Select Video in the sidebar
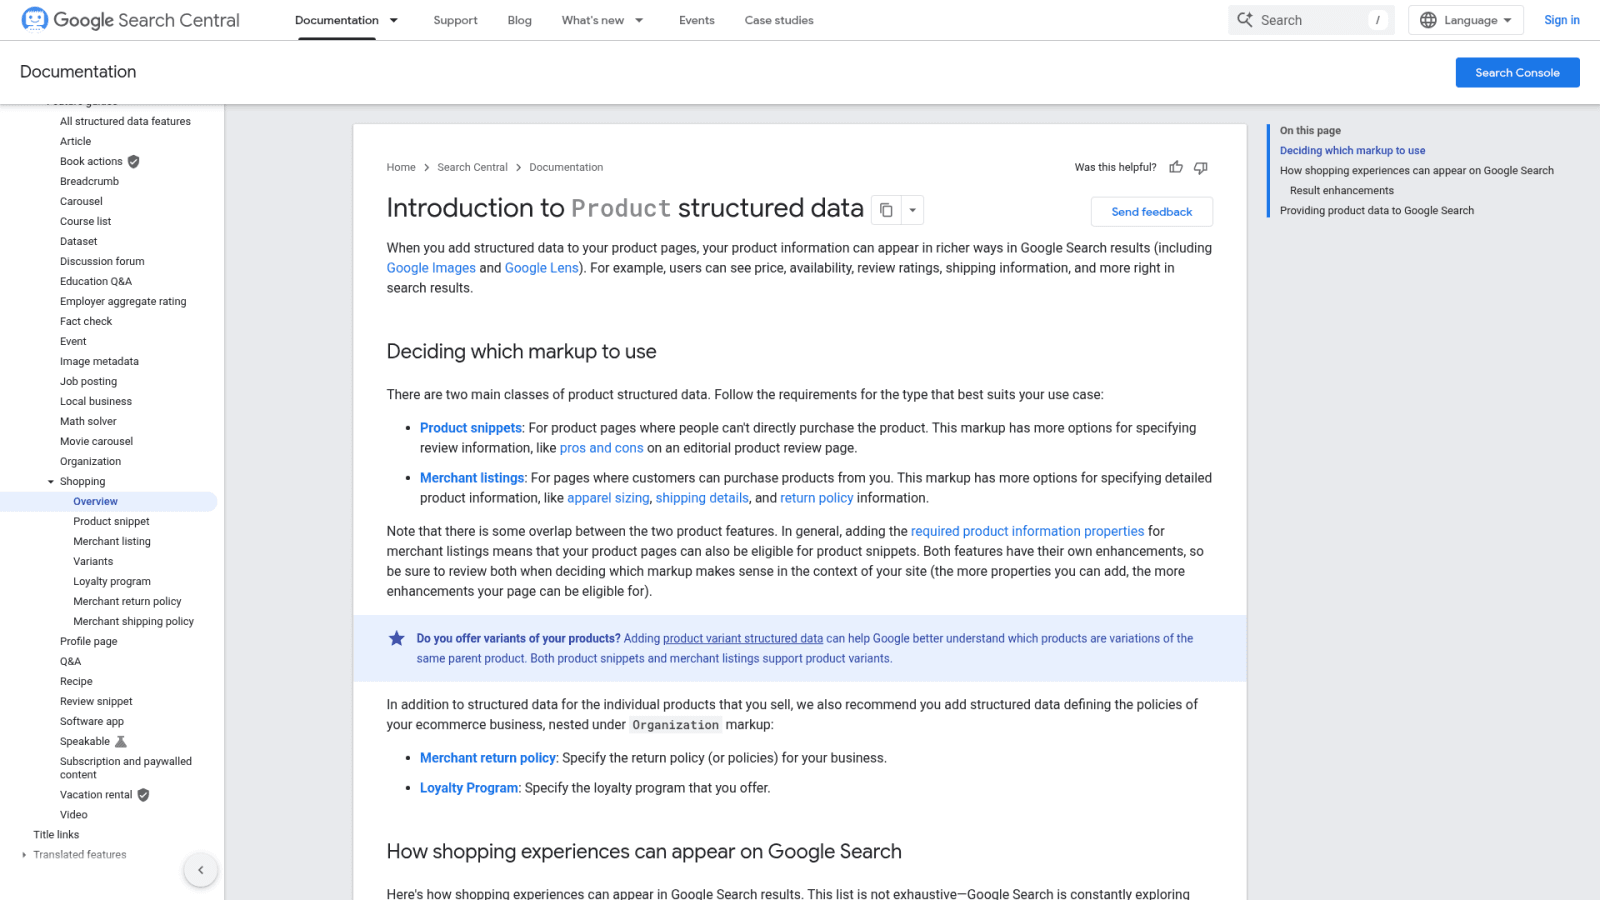The height and width of the screenshot is (900, 1600). coord(73,815)
